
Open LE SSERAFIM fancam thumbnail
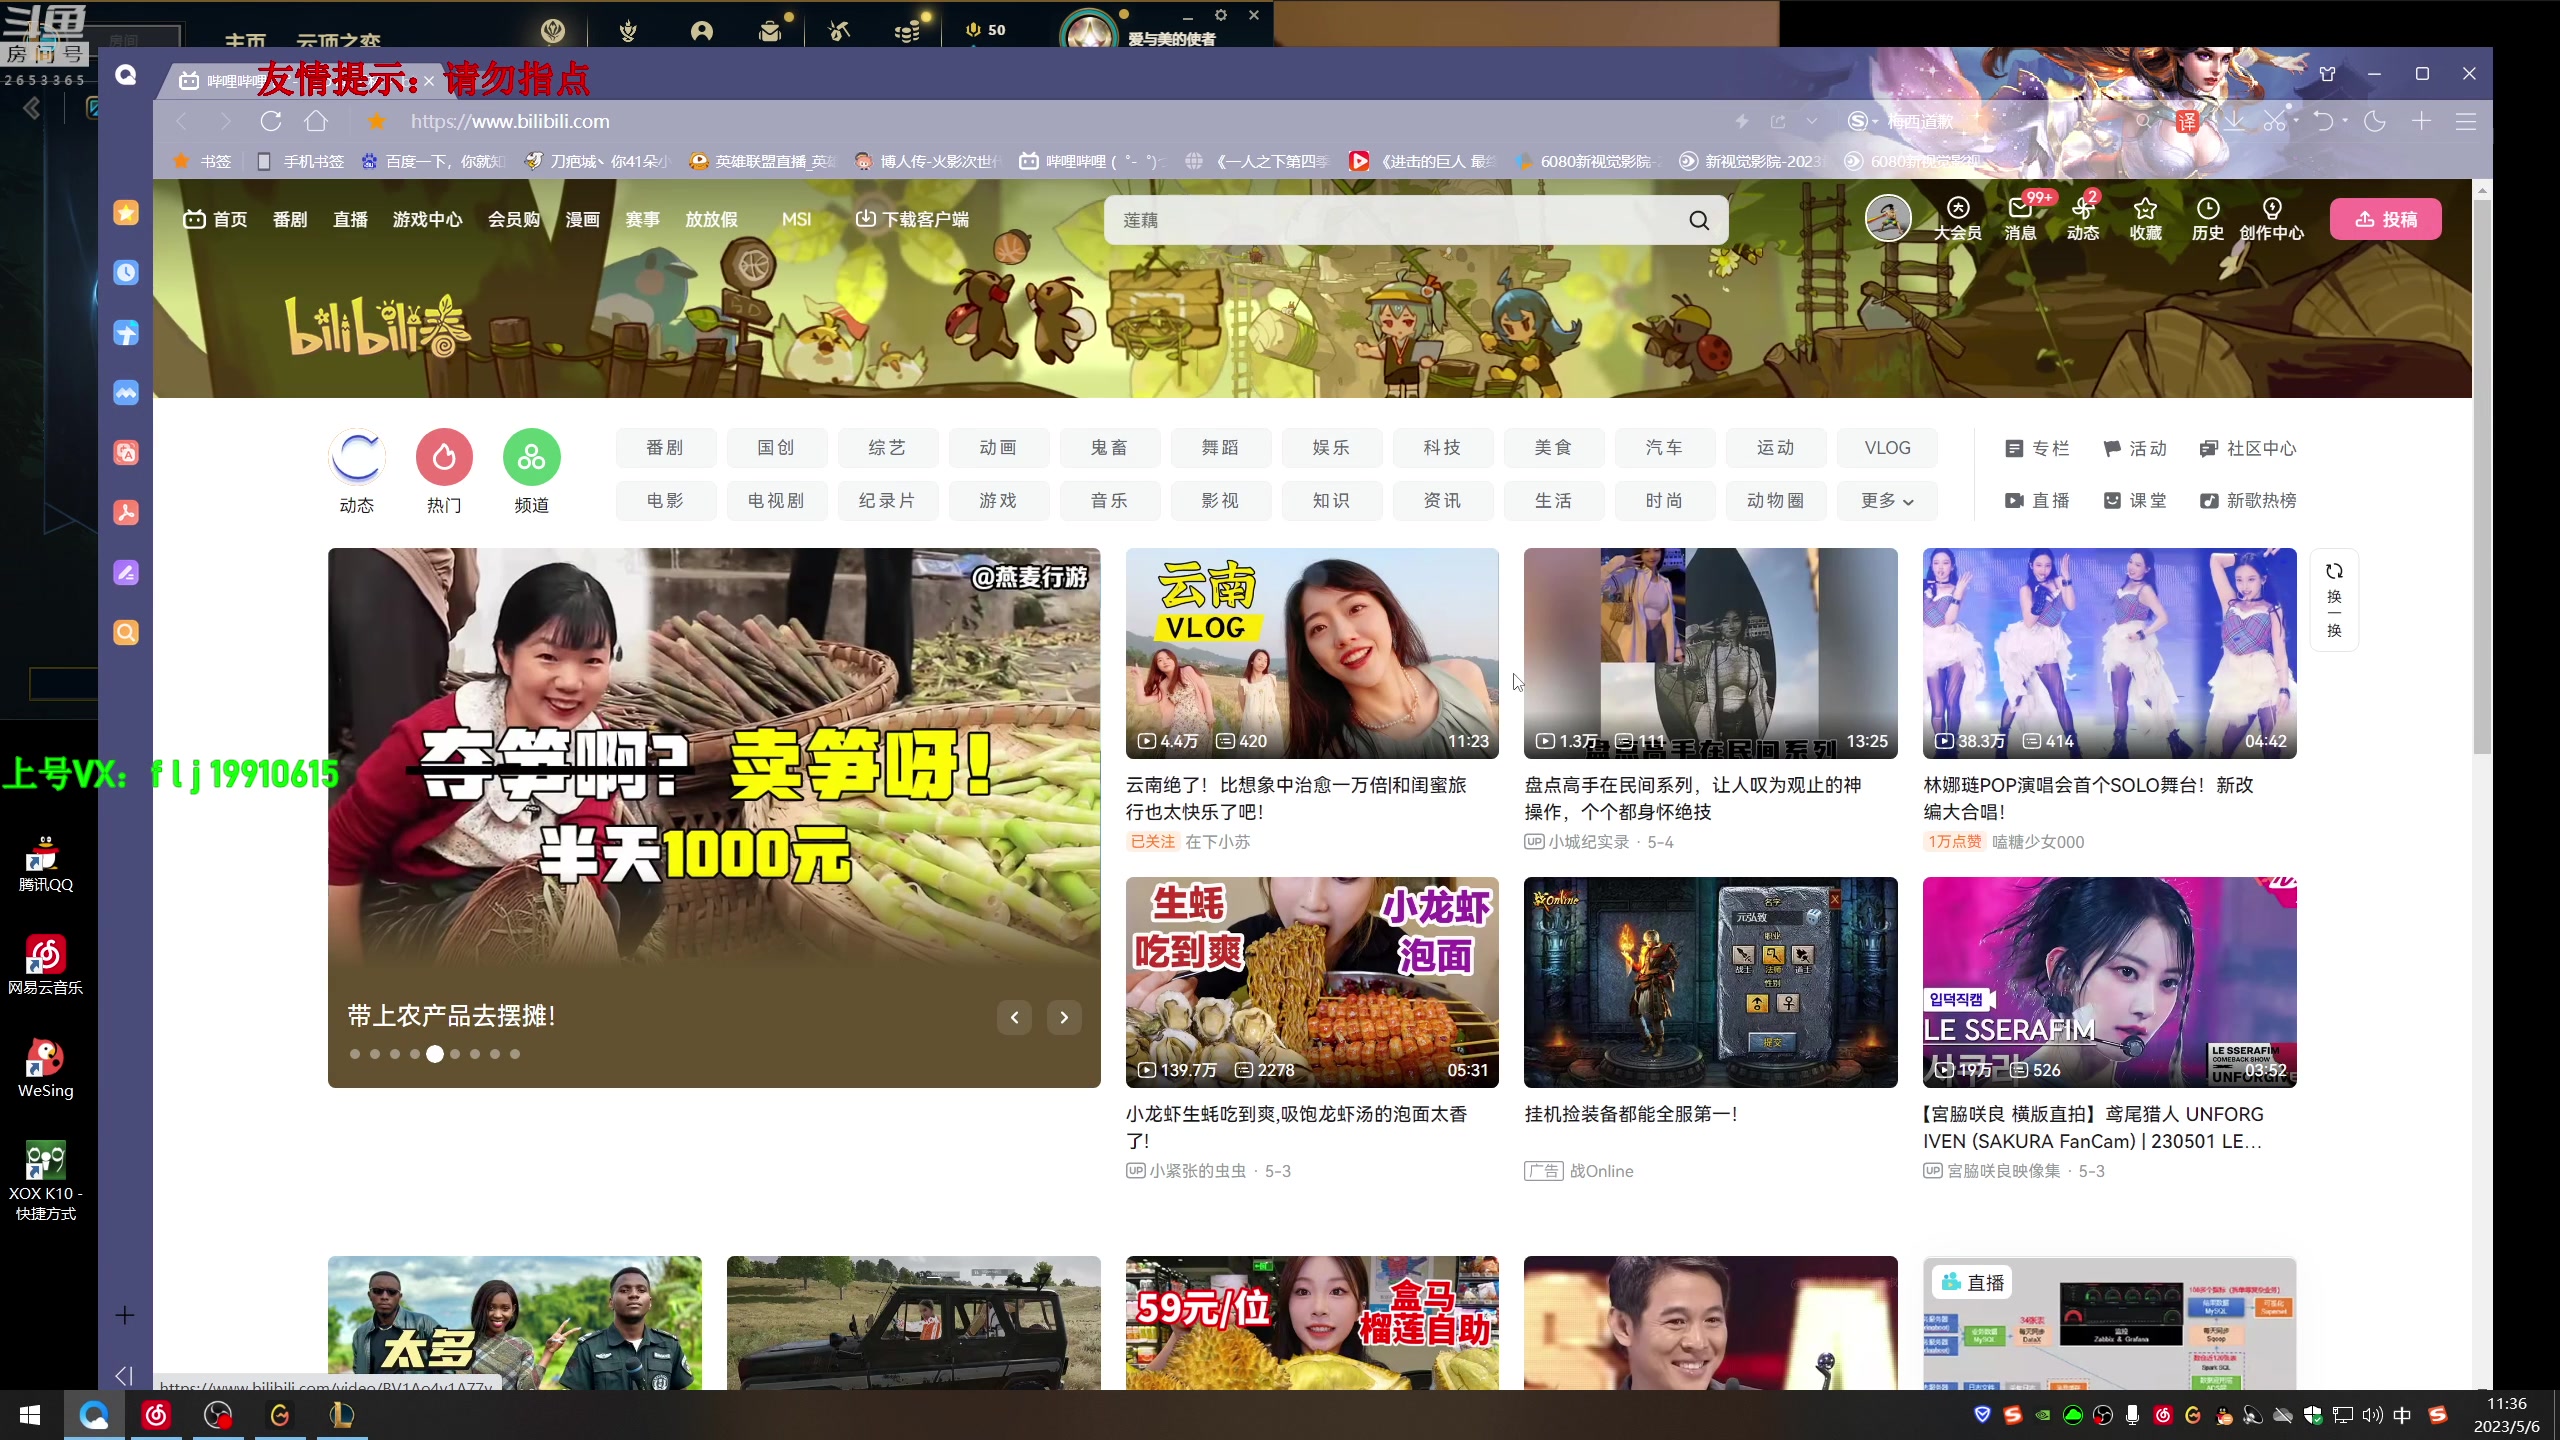[2109, 982]
